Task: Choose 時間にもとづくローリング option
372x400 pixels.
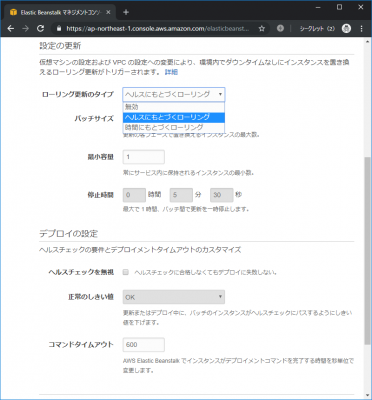Action: tap(174, 127)
